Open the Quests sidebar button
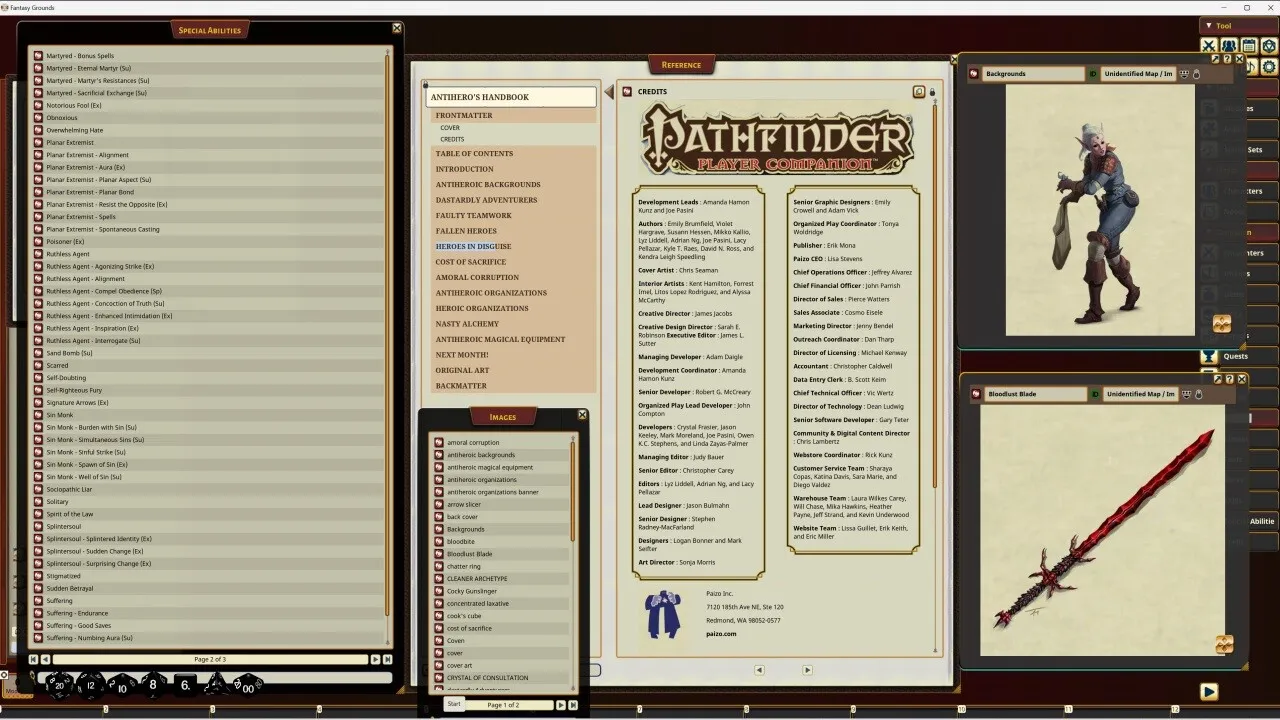The image size is (1280, 720). pyautogui.click(x=1236, y=356)
